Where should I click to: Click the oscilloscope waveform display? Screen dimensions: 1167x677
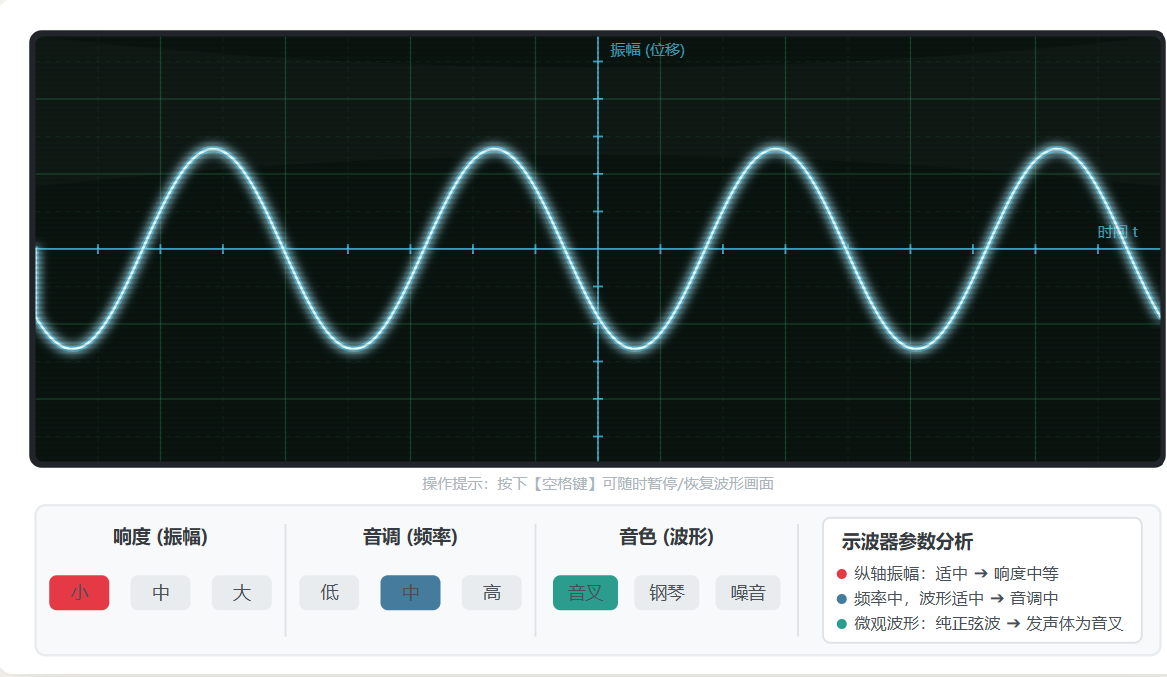point(597,248)
